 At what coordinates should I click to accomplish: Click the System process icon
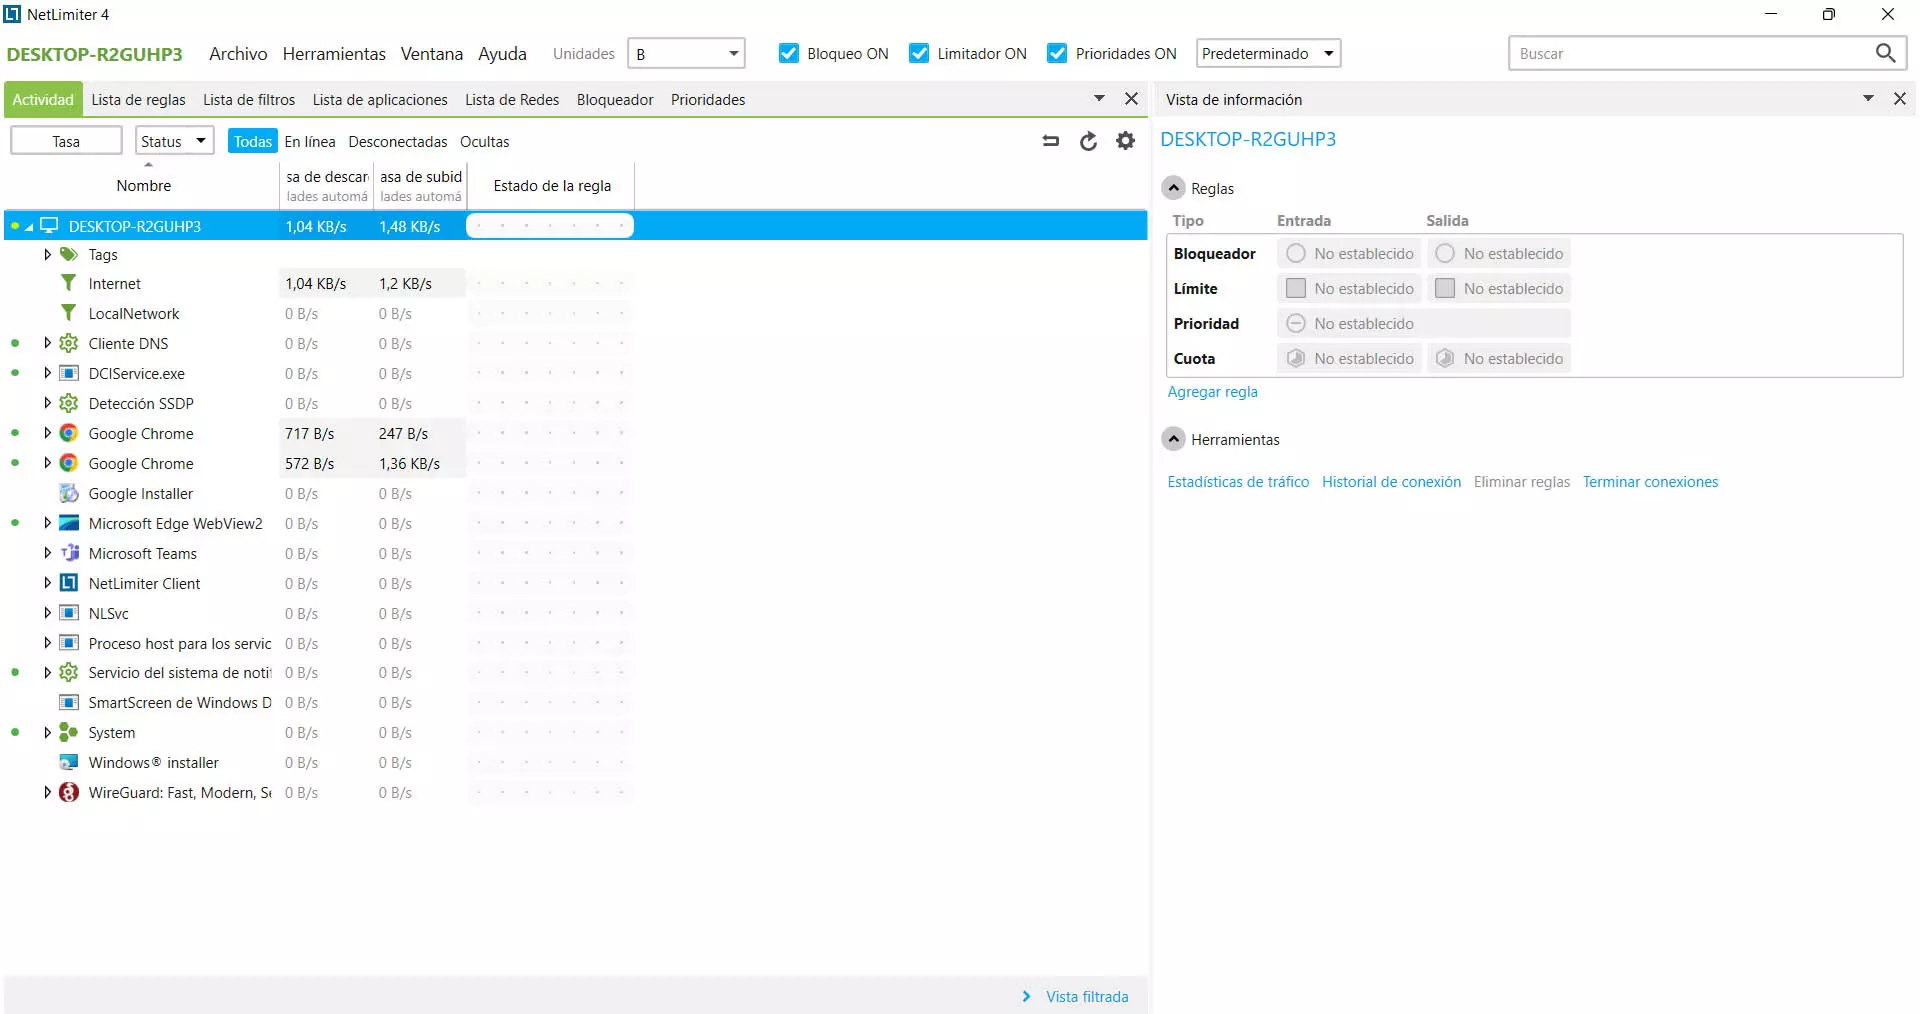point(68,732)
